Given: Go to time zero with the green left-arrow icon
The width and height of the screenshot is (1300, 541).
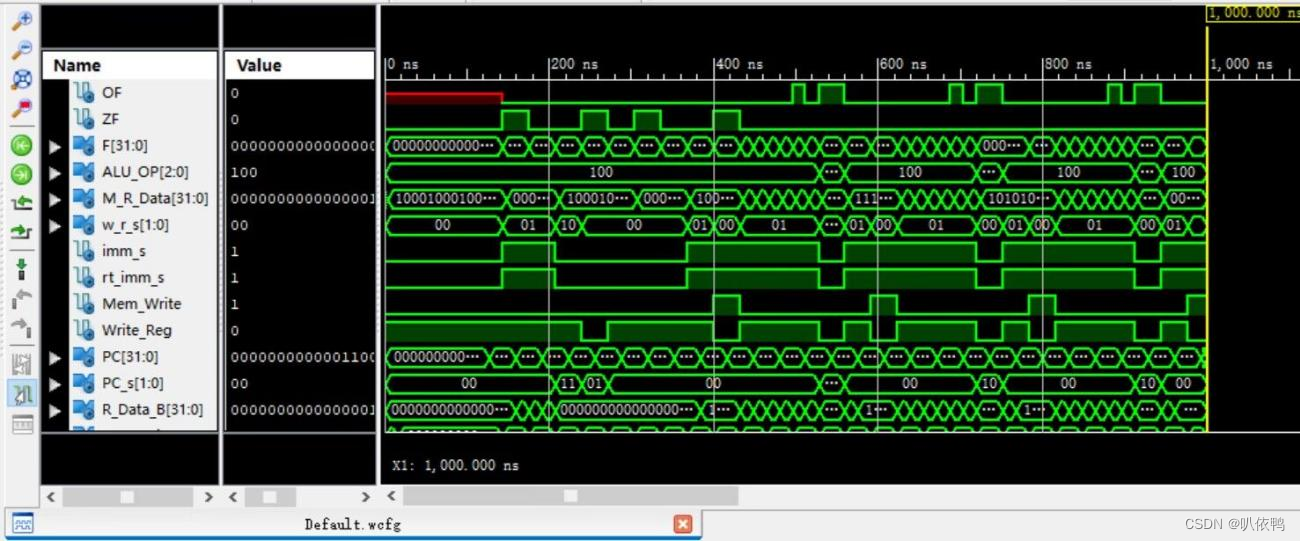Looking at the screenshot, I should coord(21,146).
